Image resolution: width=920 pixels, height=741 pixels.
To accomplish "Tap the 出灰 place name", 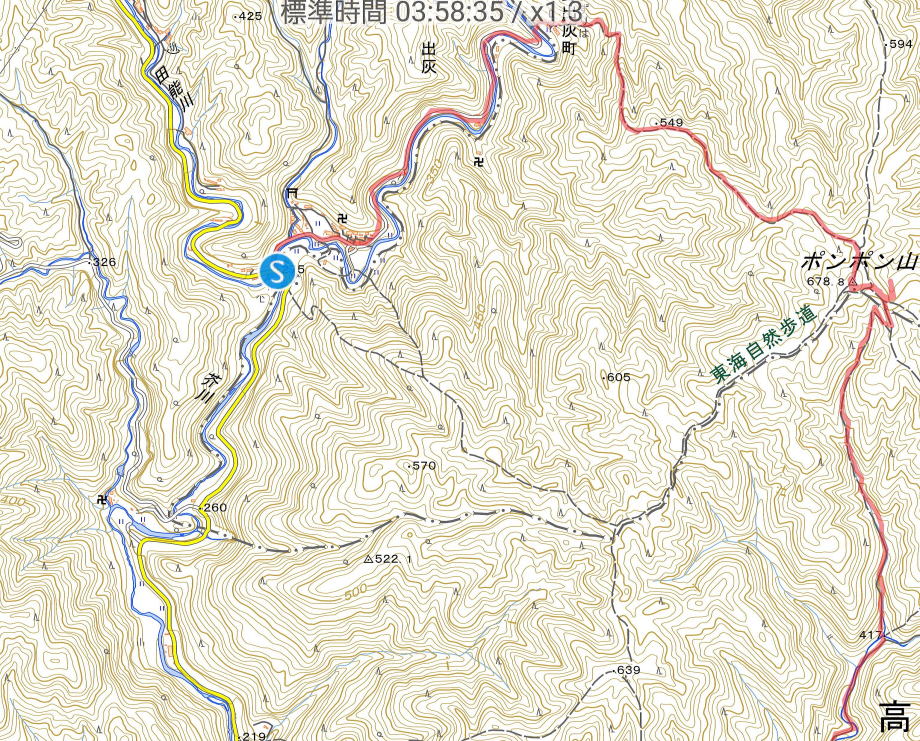I will pyautogui.click(x=429, y=59).
